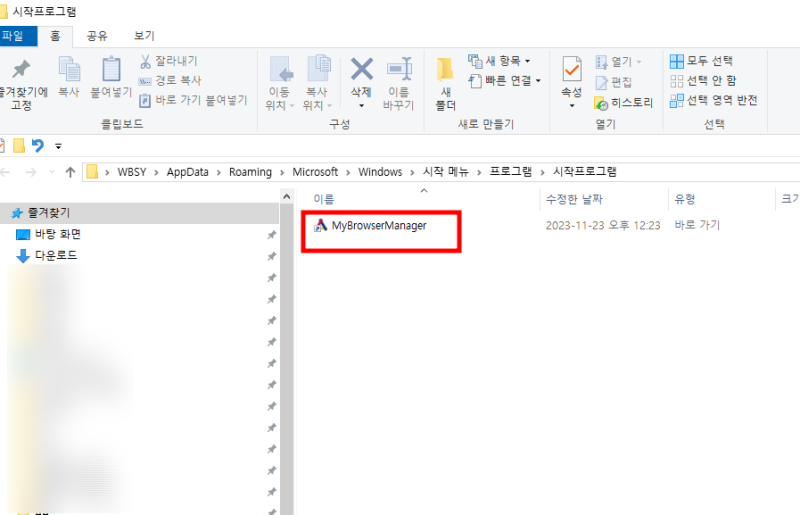The image size is (800, 515).
Task: Pin to Quick access with pushpin icon
Action: 21,84
